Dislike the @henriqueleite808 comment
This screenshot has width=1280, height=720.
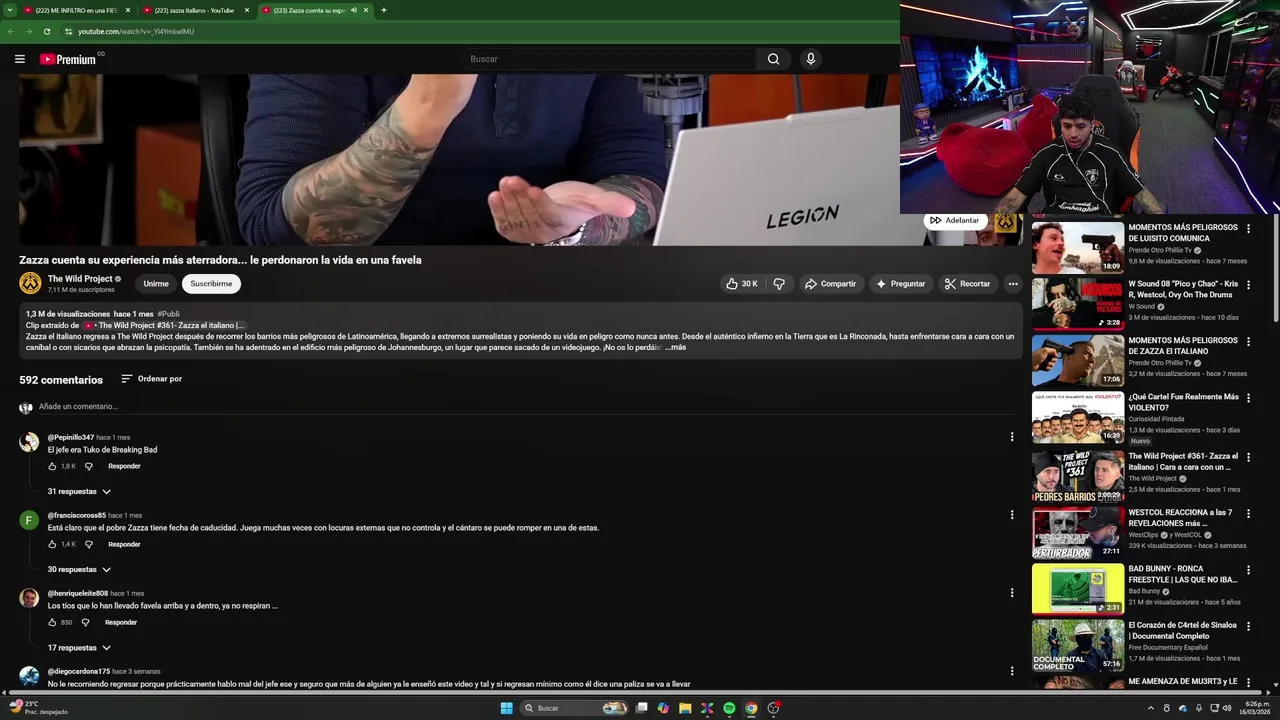point(85,622)
